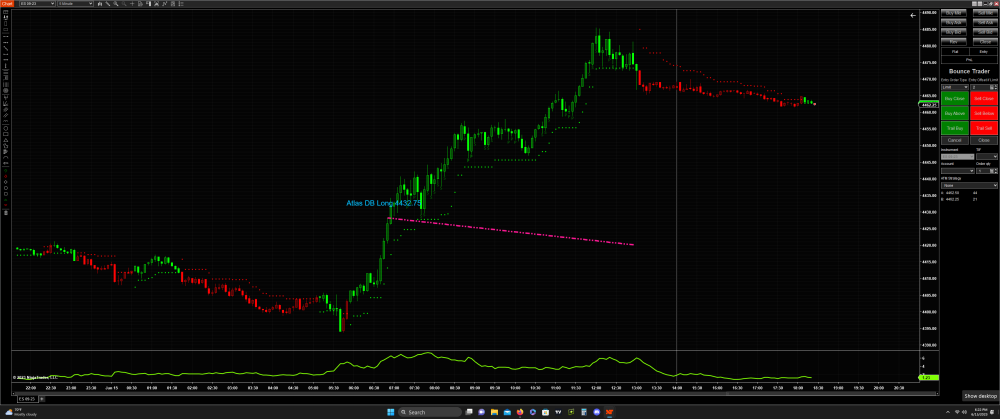Click the Chart tab label

click(6, 4)
